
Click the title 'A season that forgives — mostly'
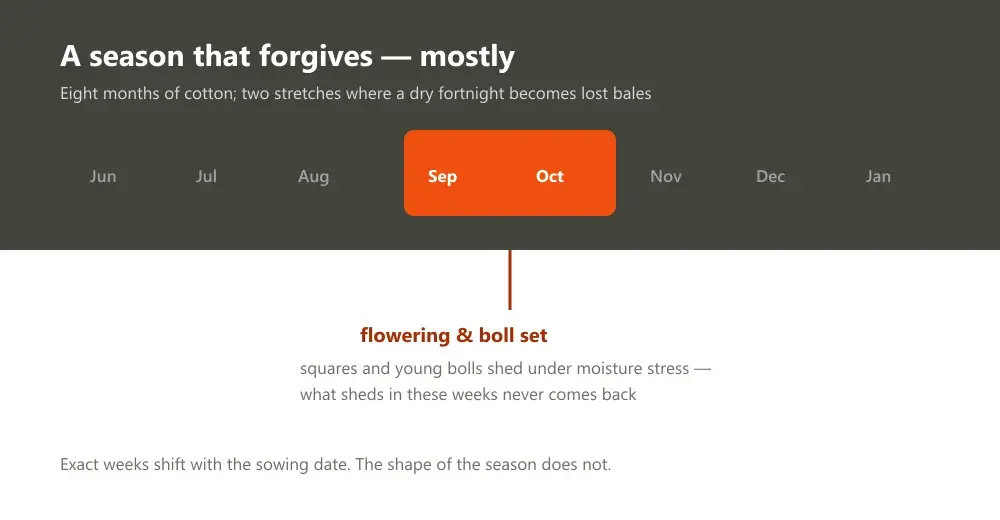[x=287, y=56]
